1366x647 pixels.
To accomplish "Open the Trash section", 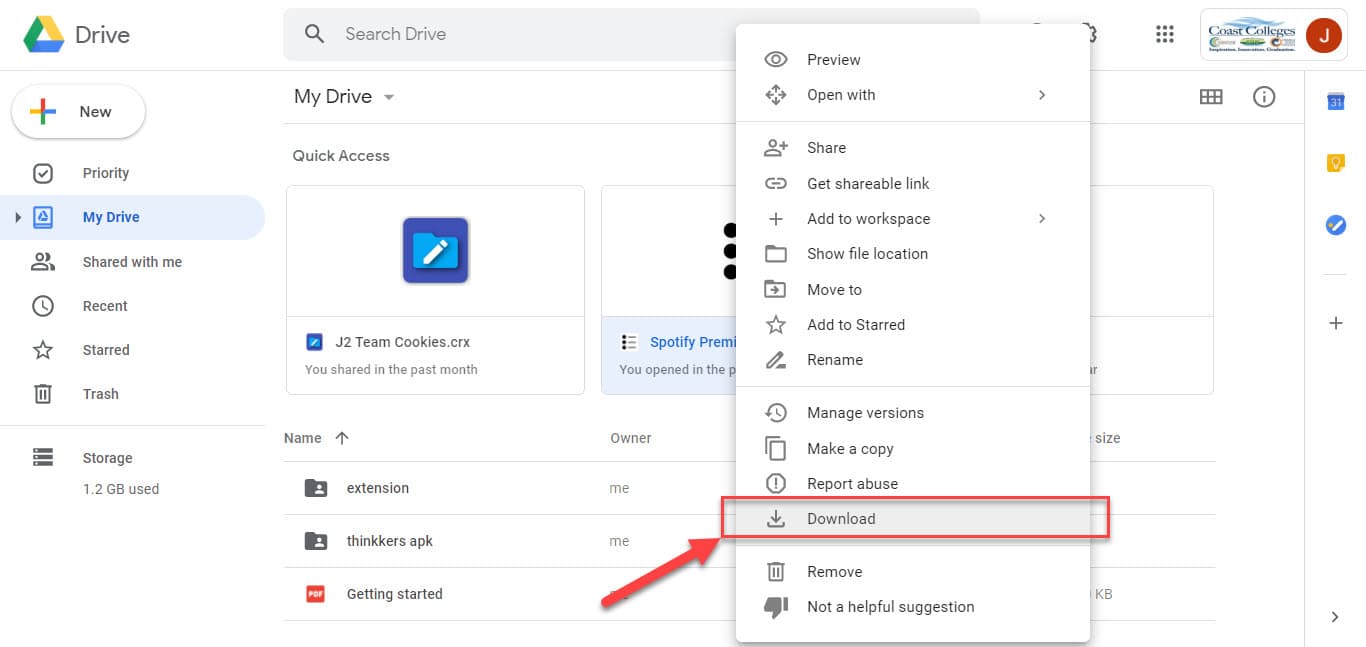I will pos(100,393).
